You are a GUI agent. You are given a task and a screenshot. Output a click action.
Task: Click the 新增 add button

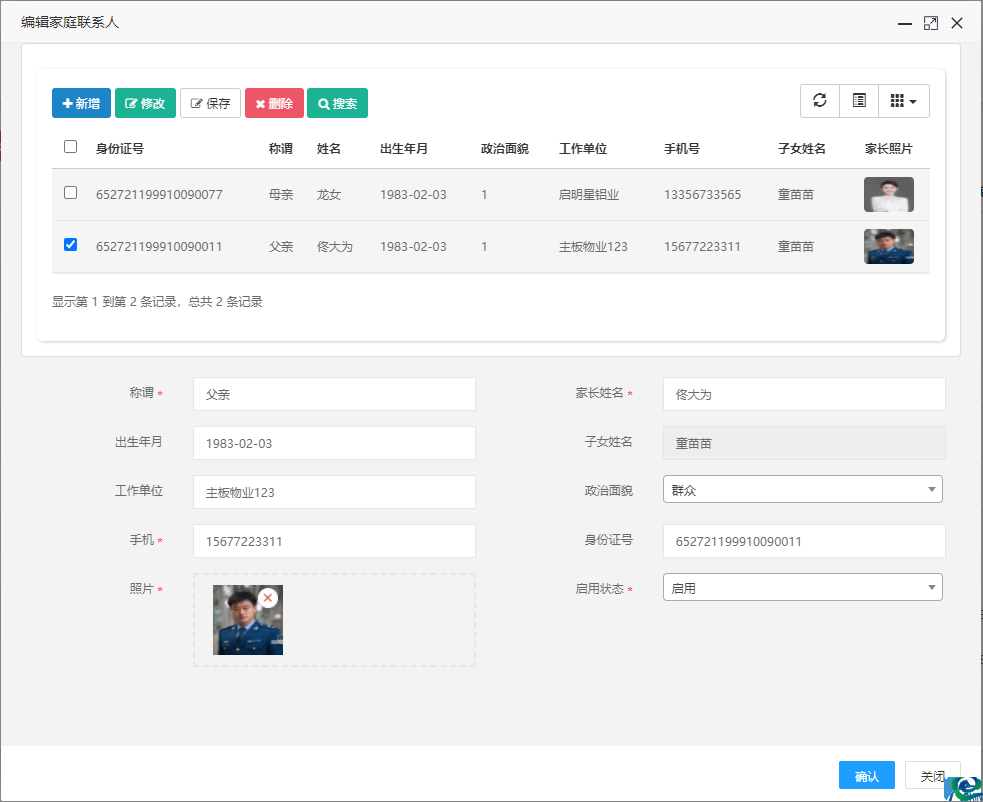pyautogui.click(x=81, y=103)
